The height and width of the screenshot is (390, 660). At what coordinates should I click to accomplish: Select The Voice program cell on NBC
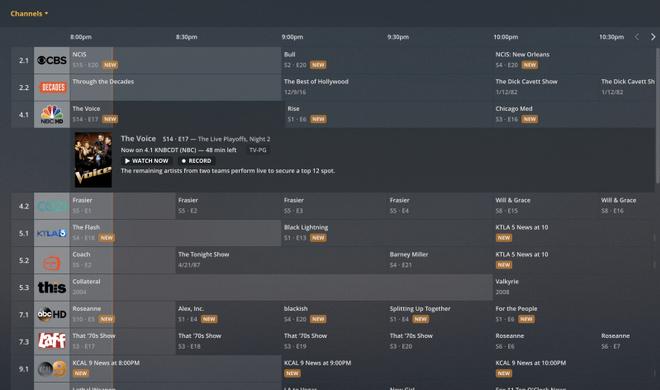point(177,114)
